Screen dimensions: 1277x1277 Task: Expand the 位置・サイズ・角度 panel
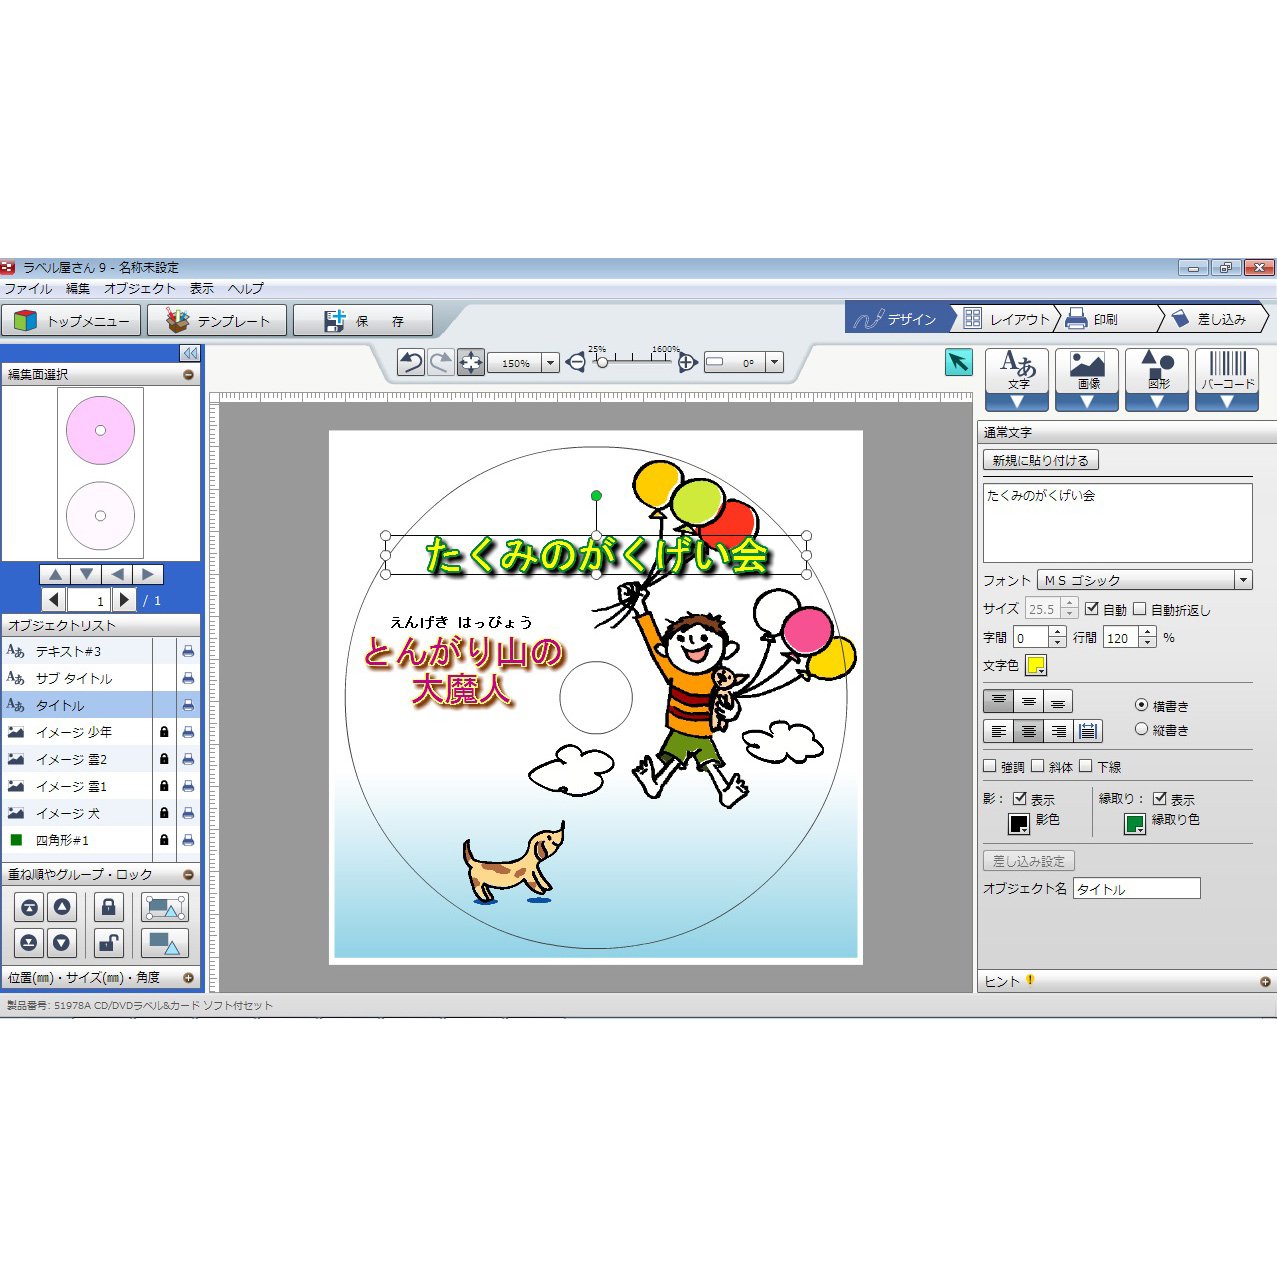tap(188, 977)
